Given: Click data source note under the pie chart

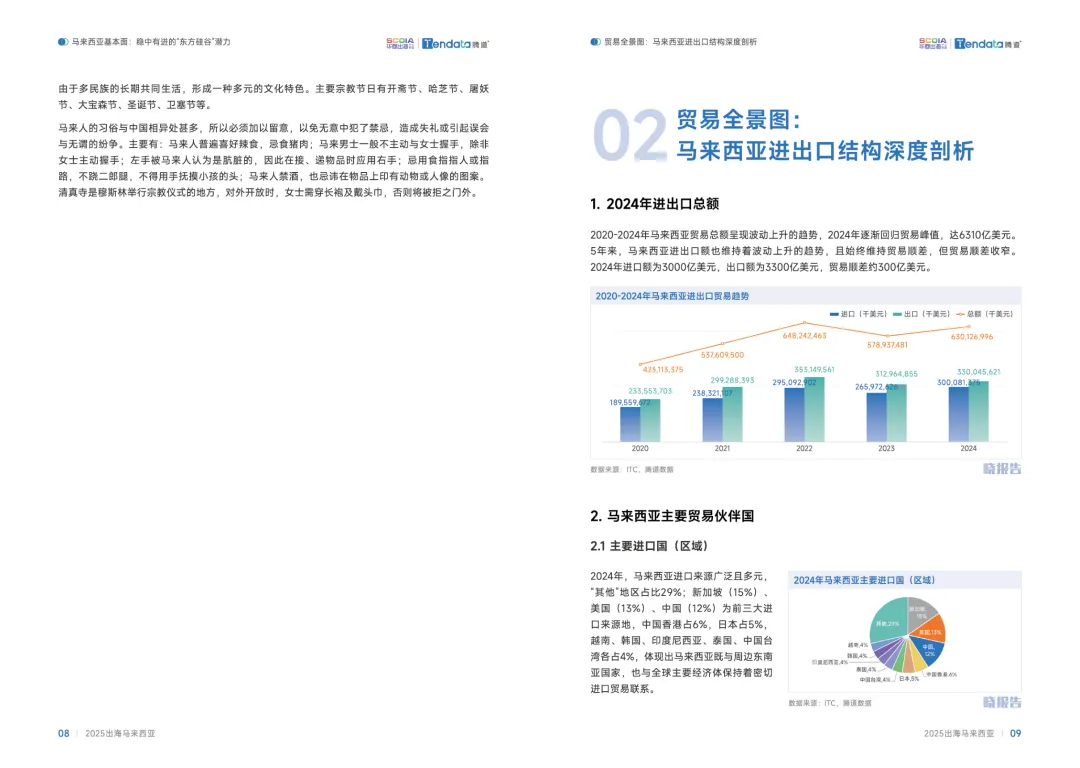Looking at the screenshot, I should click(830, 703).
